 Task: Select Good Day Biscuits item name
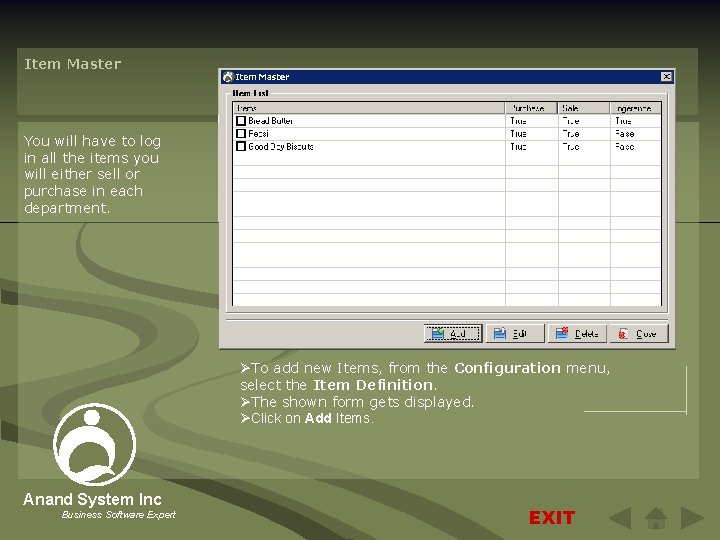tap(281, 146)
